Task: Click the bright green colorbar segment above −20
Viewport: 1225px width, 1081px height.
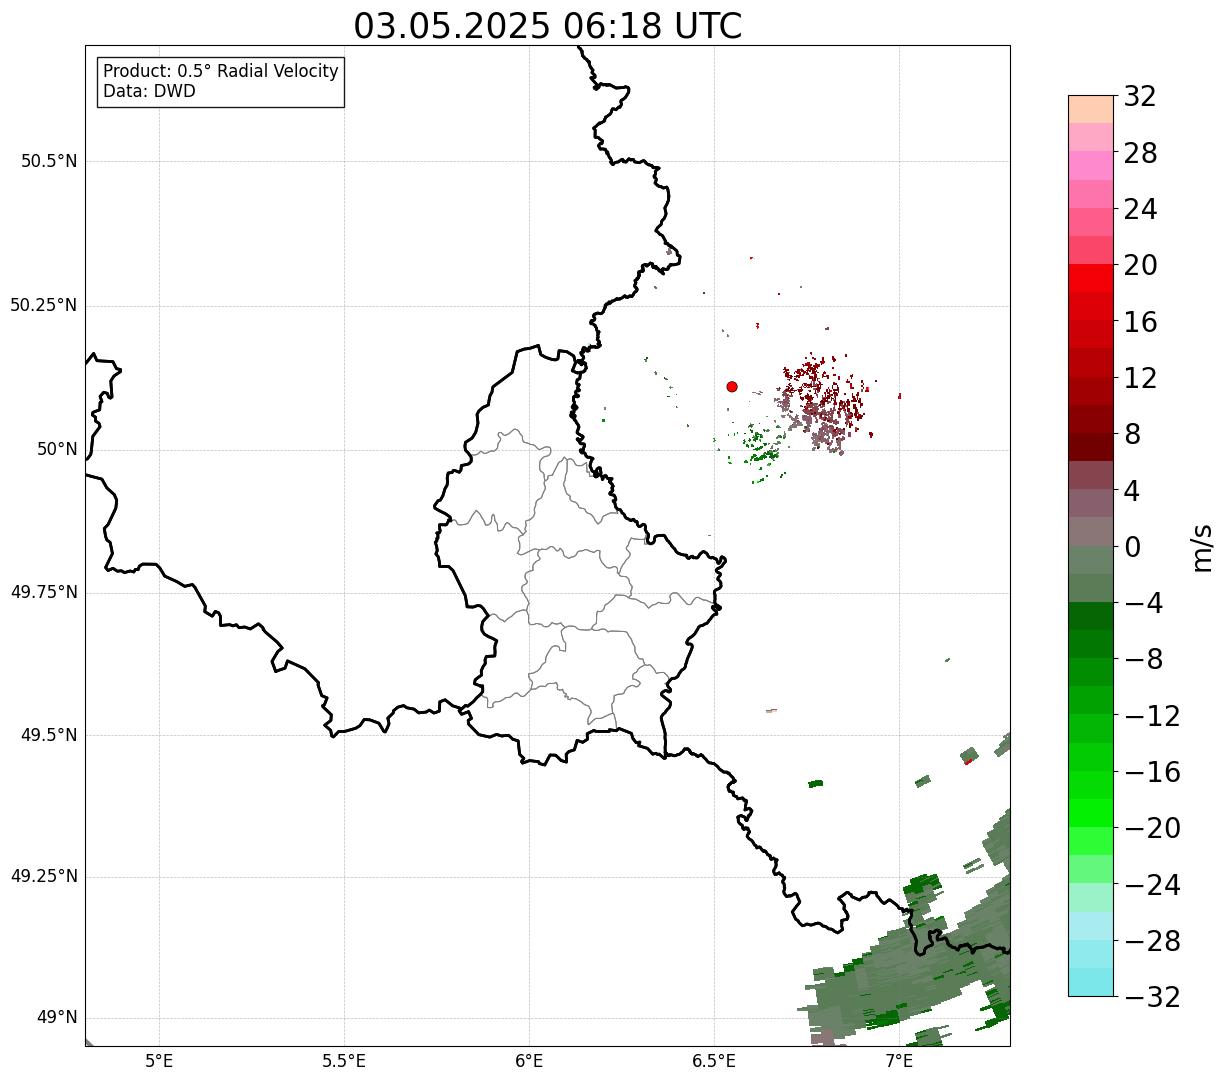Action: (1090, 813)
